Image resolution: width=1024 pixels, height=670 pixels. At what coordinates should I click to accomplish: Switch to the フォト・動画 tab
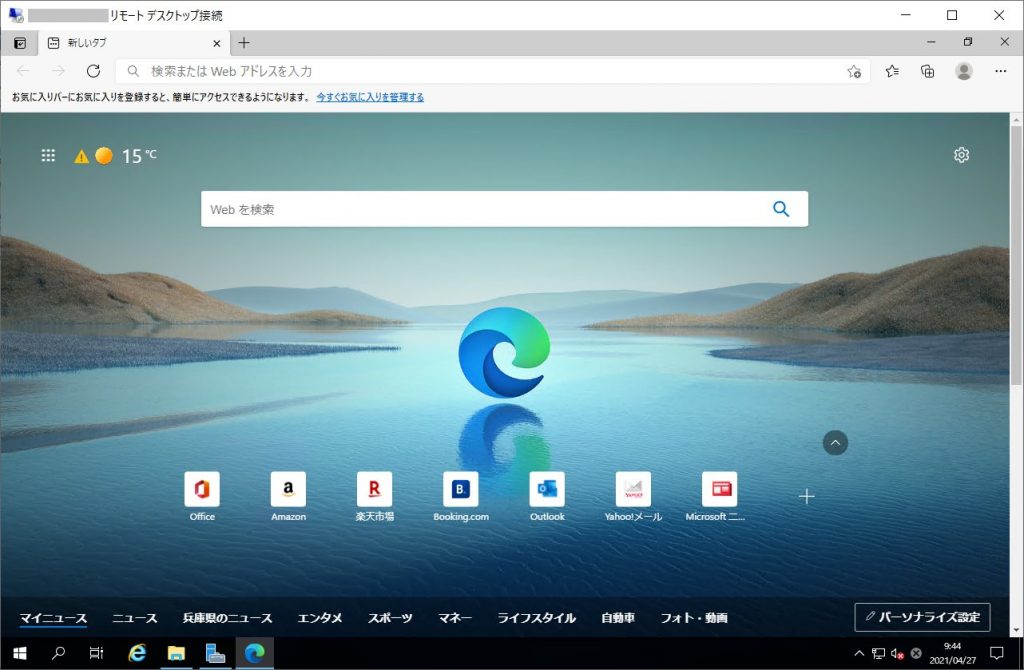(694, 618)
